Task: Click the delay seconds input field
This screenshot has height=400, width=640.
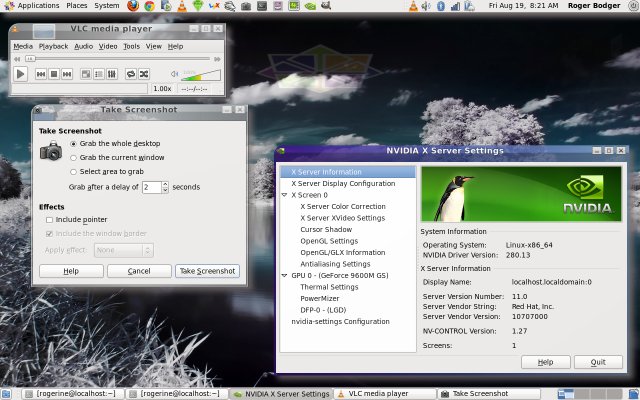Action: tap(151, 187)
